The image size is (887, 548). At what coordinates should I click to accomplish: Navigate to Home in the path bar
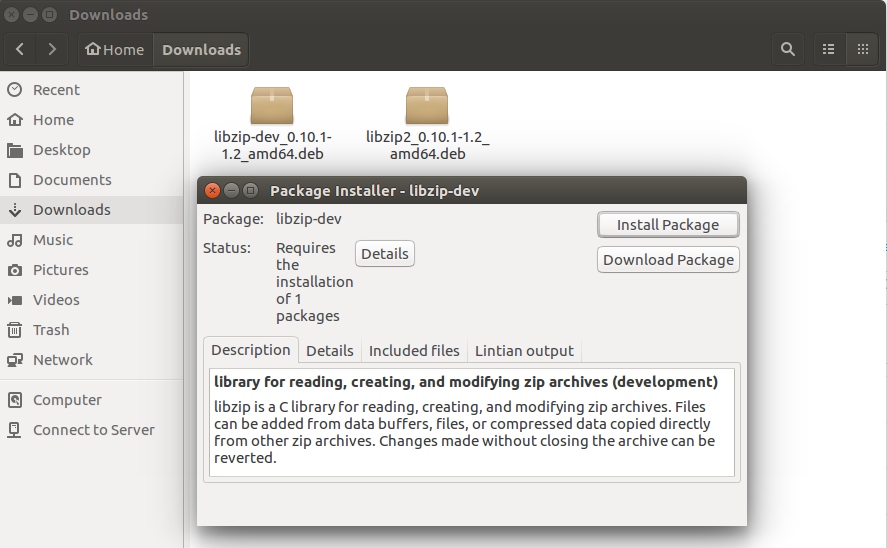115,50
